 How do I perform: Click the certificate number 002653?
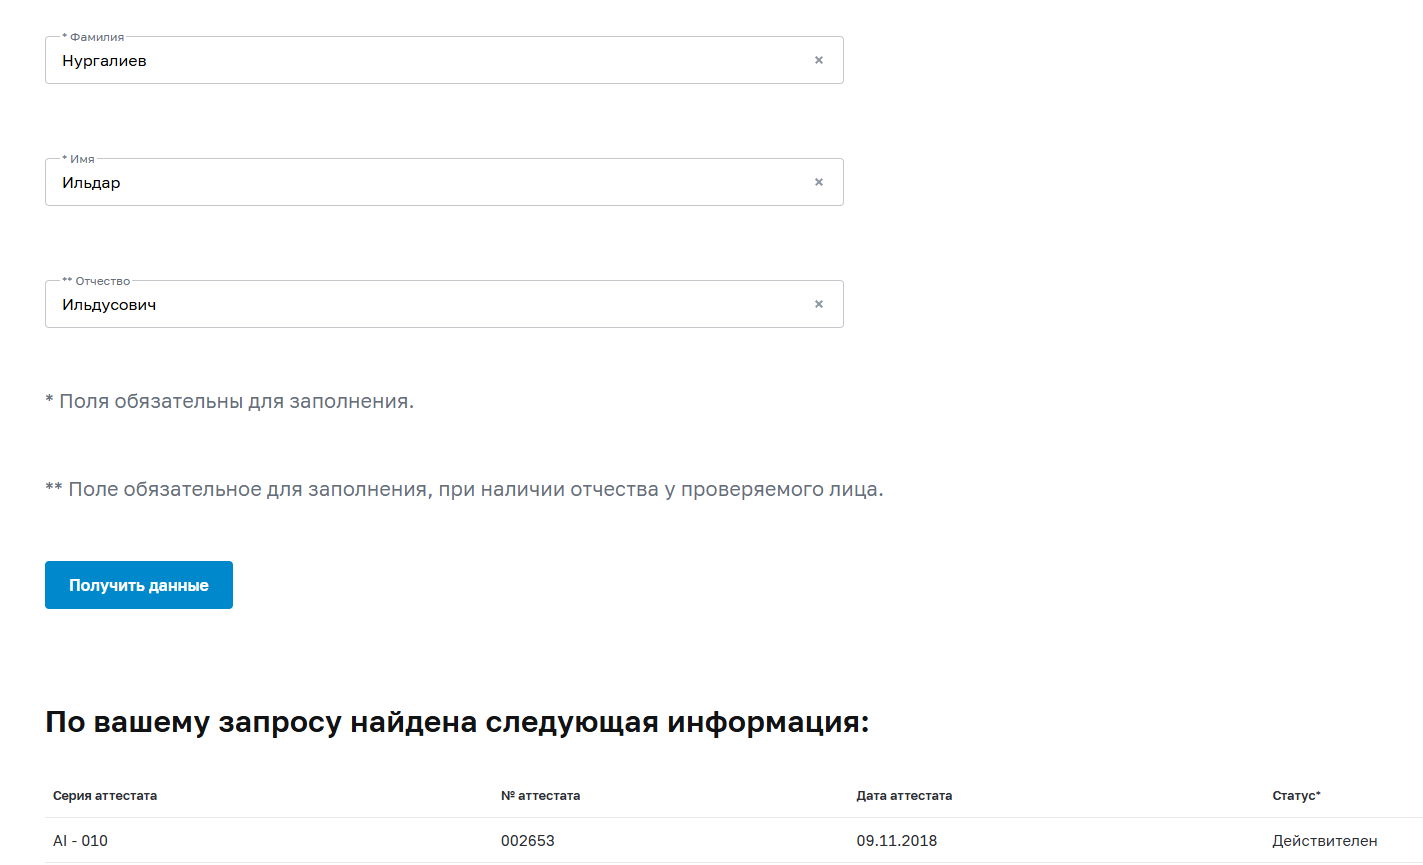(x=528, y=841)
